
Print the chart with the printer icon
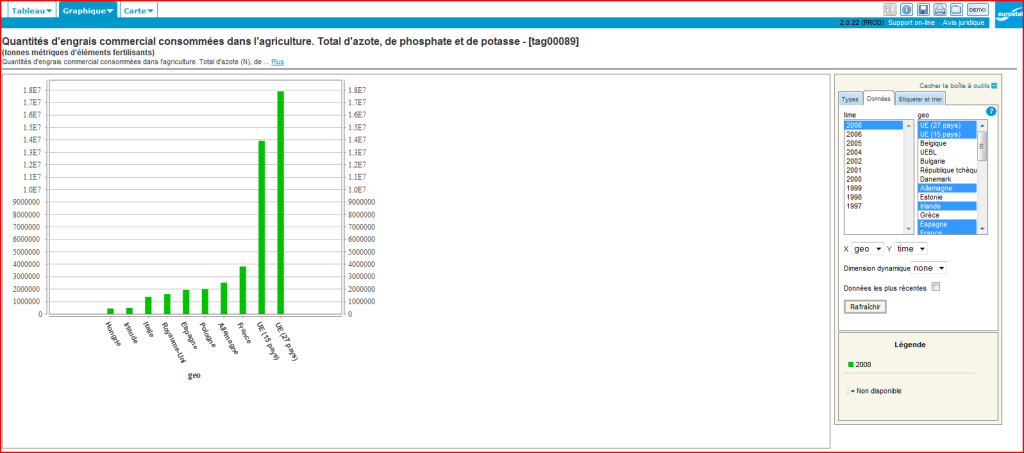click(x=940, y=9)
